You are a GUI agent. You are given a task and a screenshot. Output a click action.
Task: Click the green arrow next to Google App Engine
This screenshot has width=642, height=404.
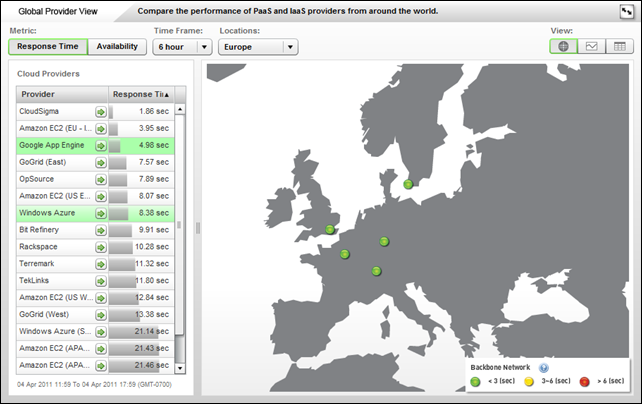tap(100, 145)
